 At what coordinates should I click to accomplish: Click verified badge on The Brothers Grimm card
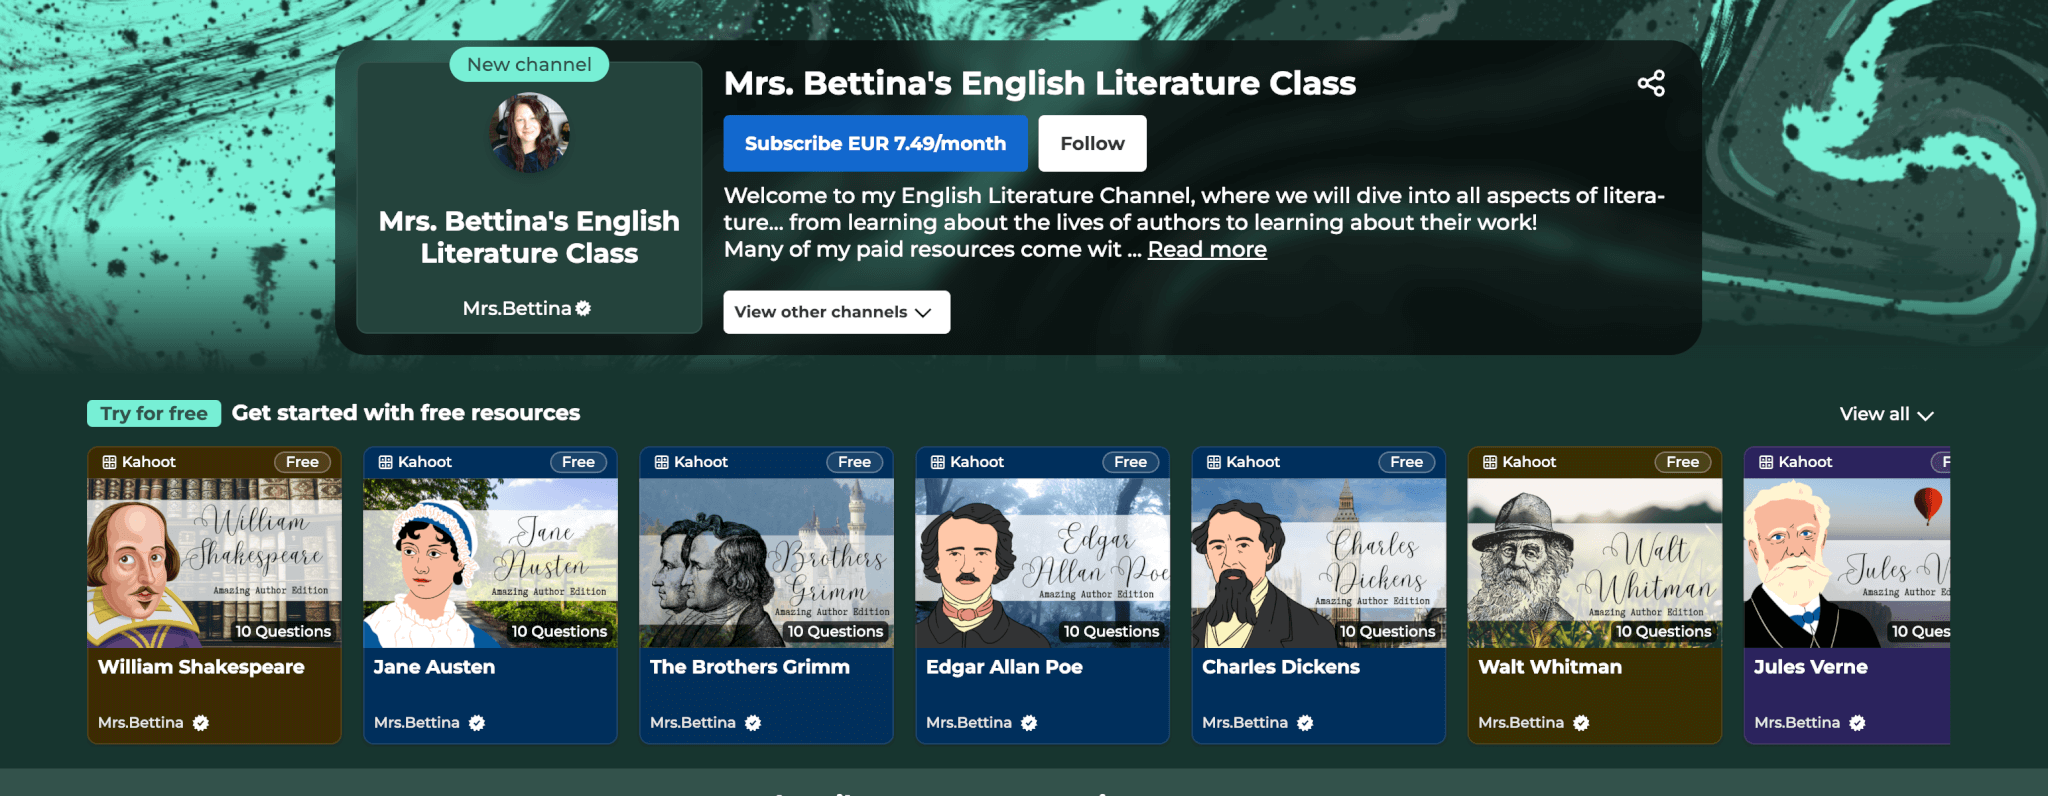[753, 723]
